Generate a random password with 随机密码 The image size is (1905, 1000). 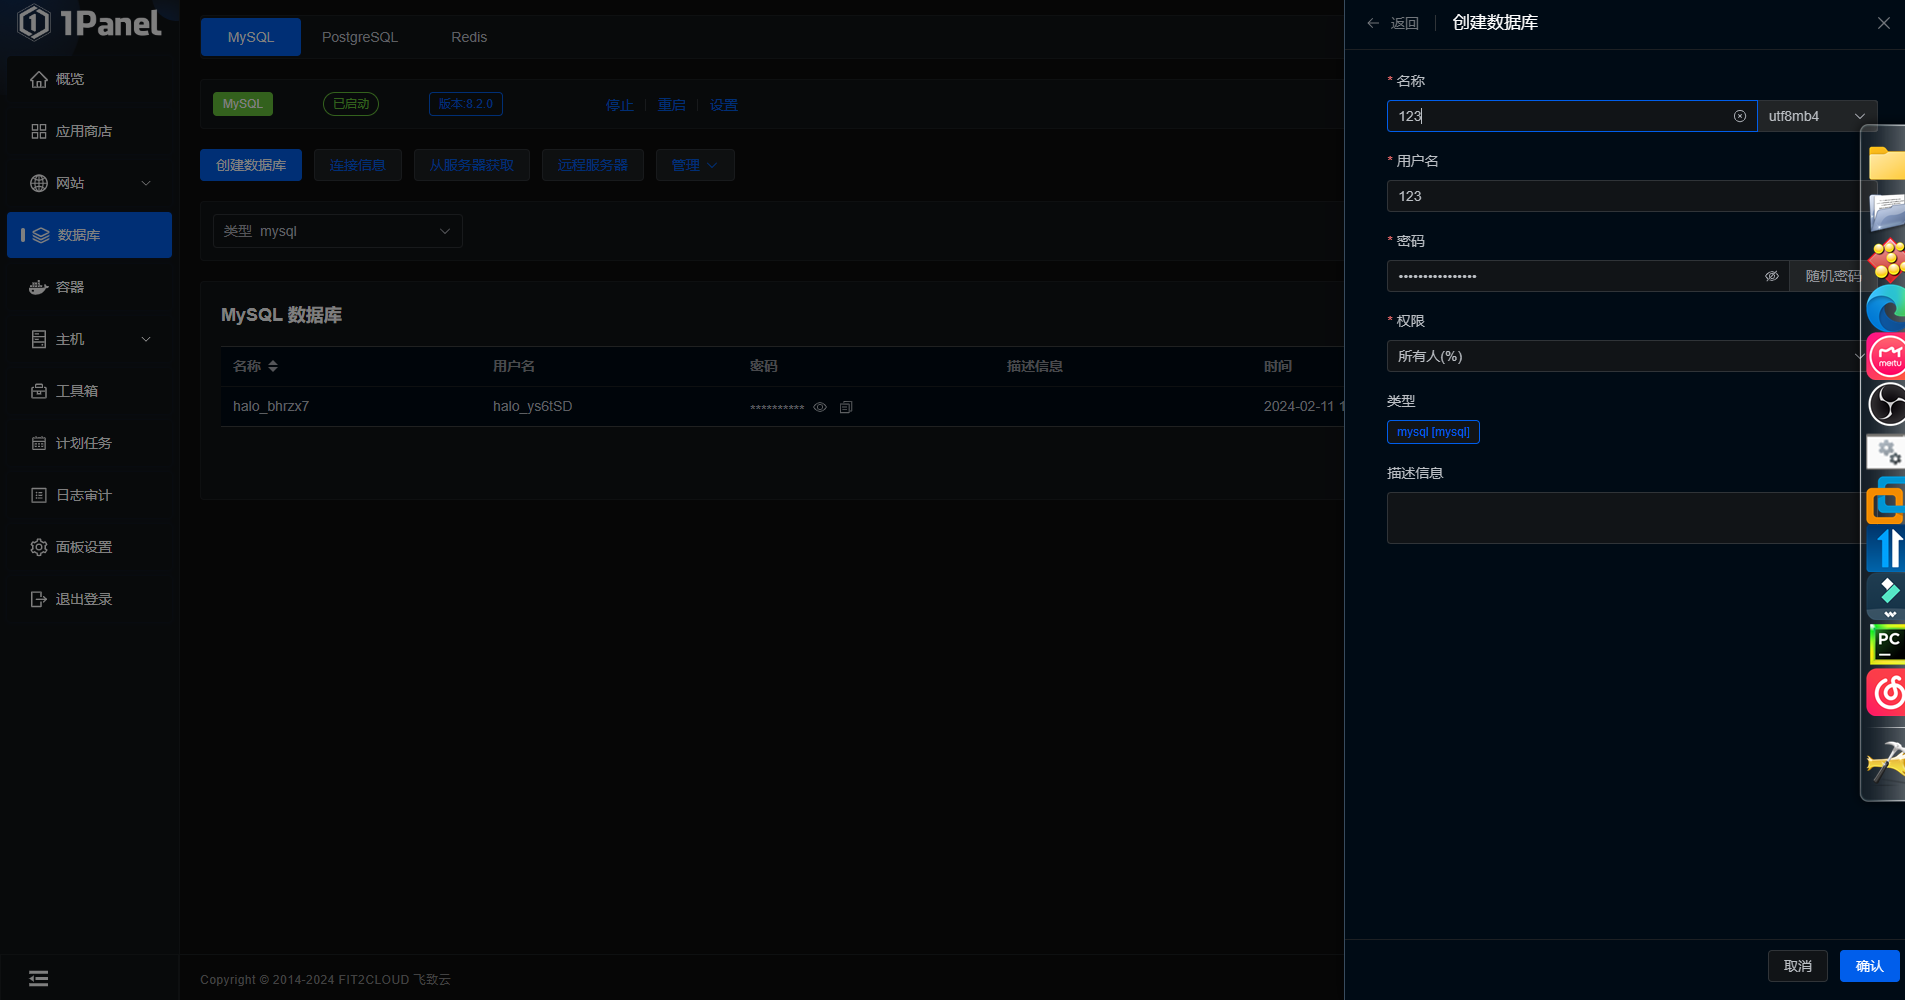pyautogui.click(x=1829, y=276)
